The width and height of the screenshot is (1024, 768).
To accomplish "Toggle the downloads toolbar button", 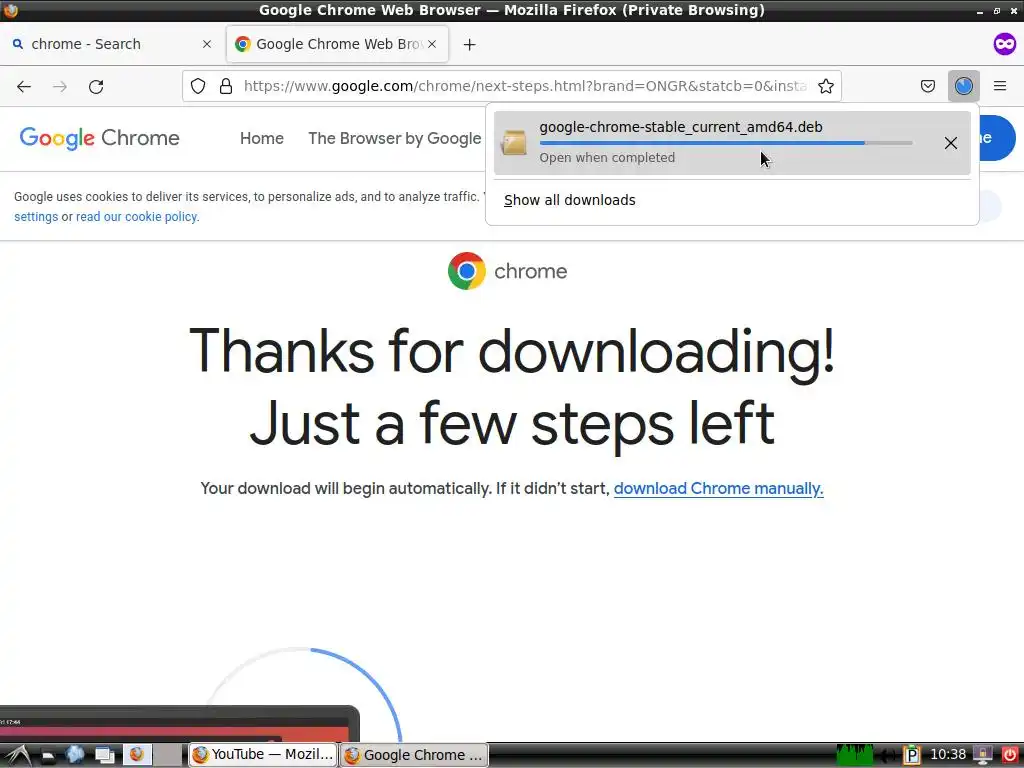I will click(x=963, y=86).
